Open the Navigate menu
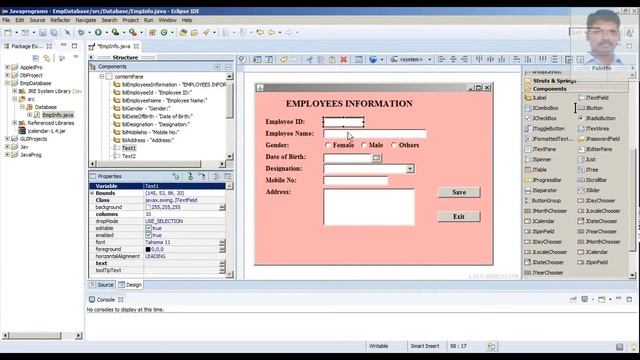This screenshot has height=360, width=640. pos(86,20)
